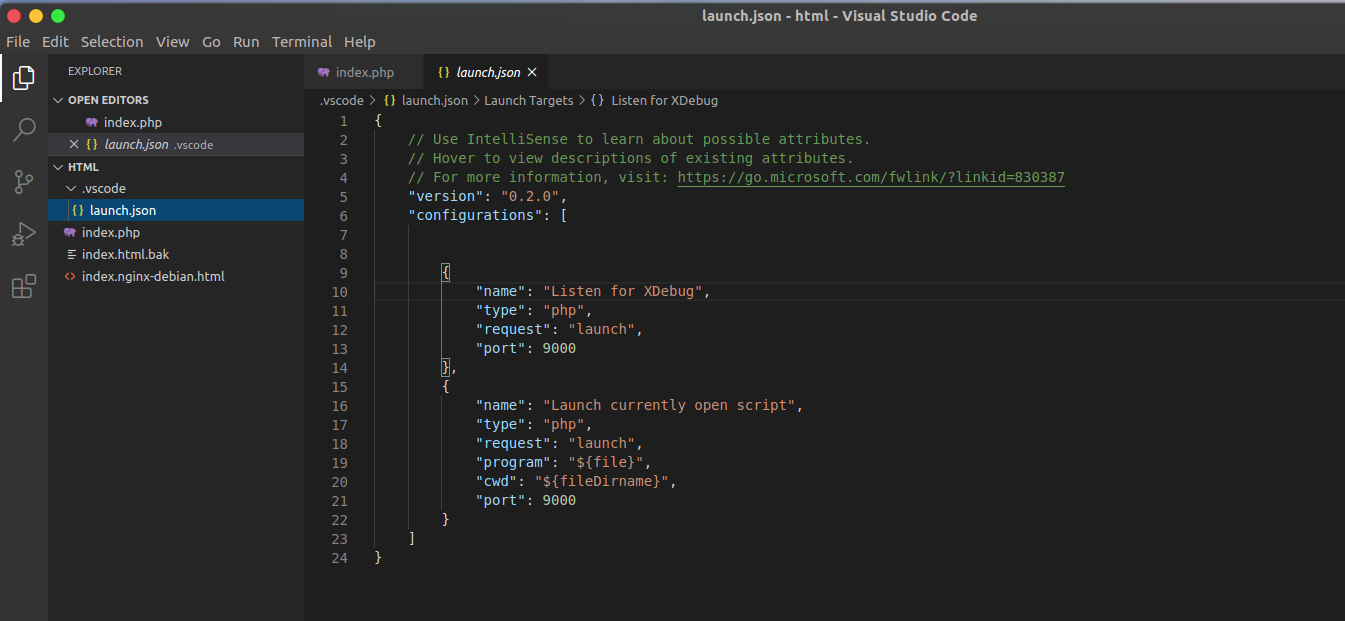Click "Listen for XDebug" name value
The height and width of the screenshot is (621, 1345).
(626, 291)
